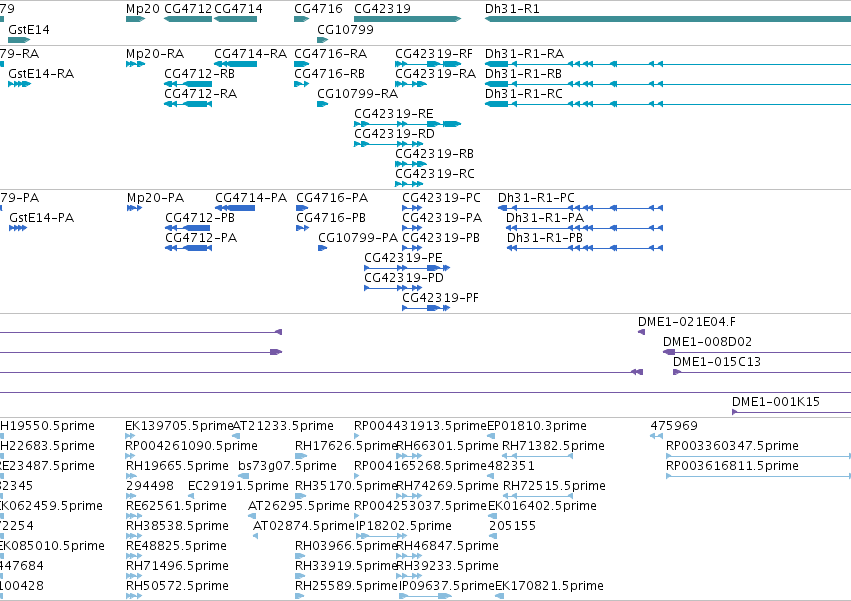Click EST EP01810.3prime label
851x601 pixels.
point(537,426)
